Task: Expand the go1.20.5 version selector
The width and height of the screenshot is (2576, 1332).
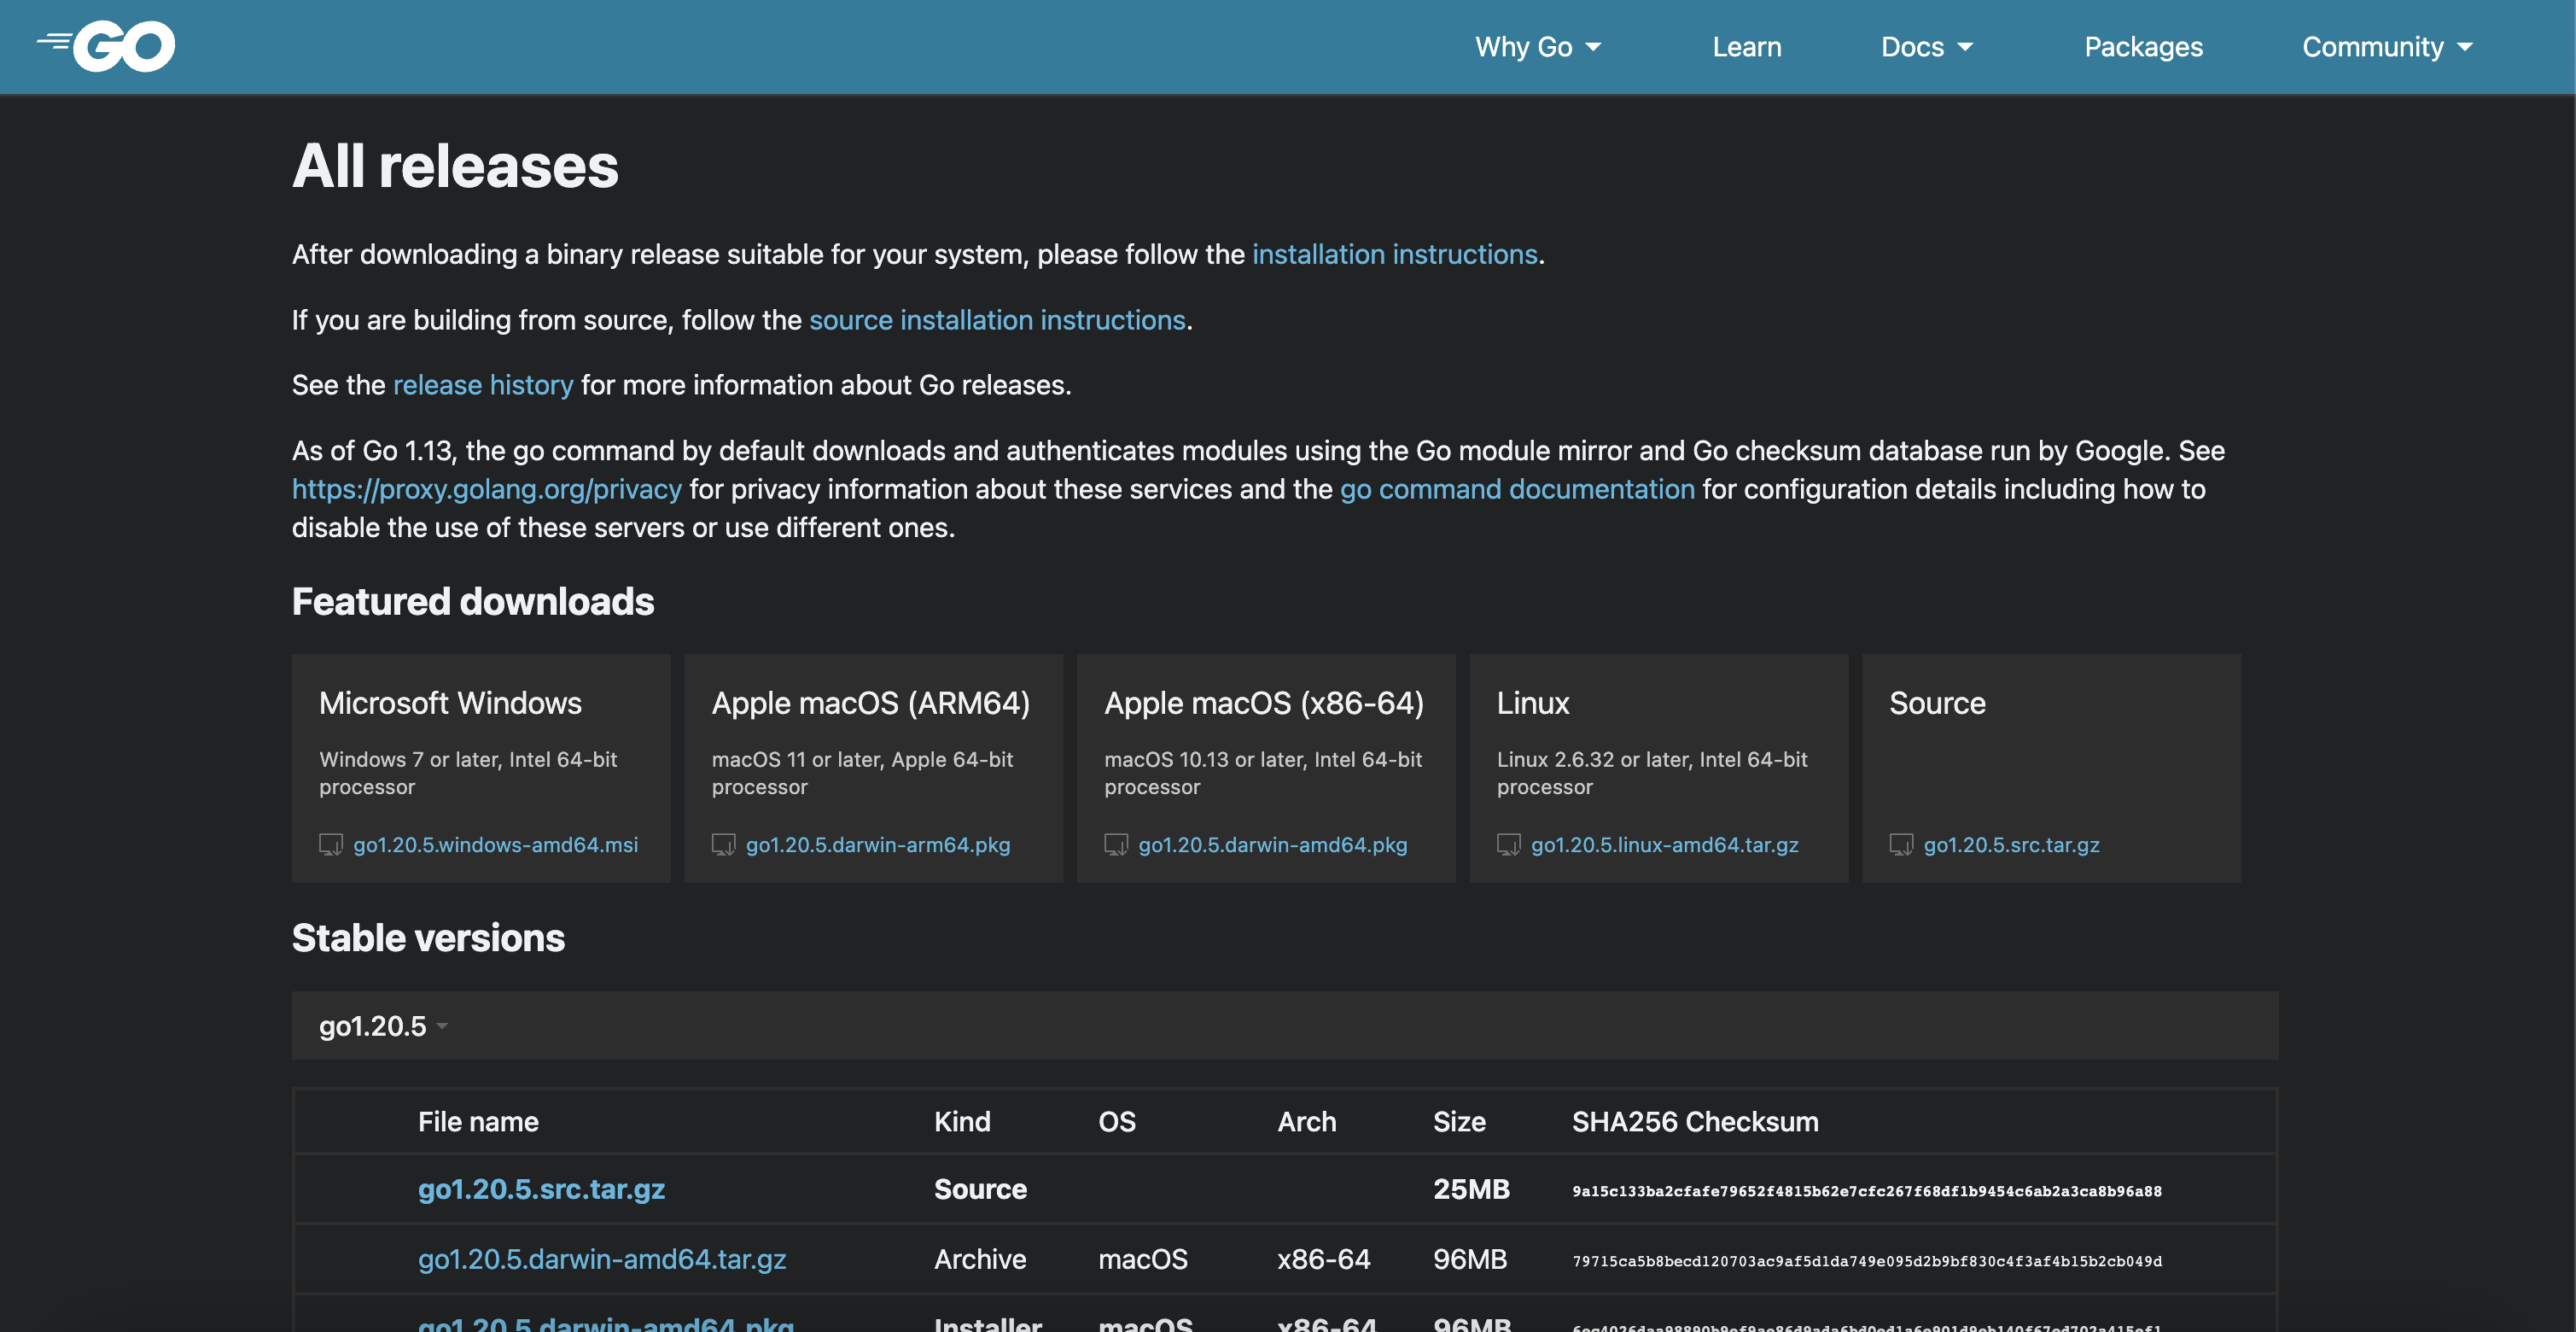Action: click(x=380, y=1025)
